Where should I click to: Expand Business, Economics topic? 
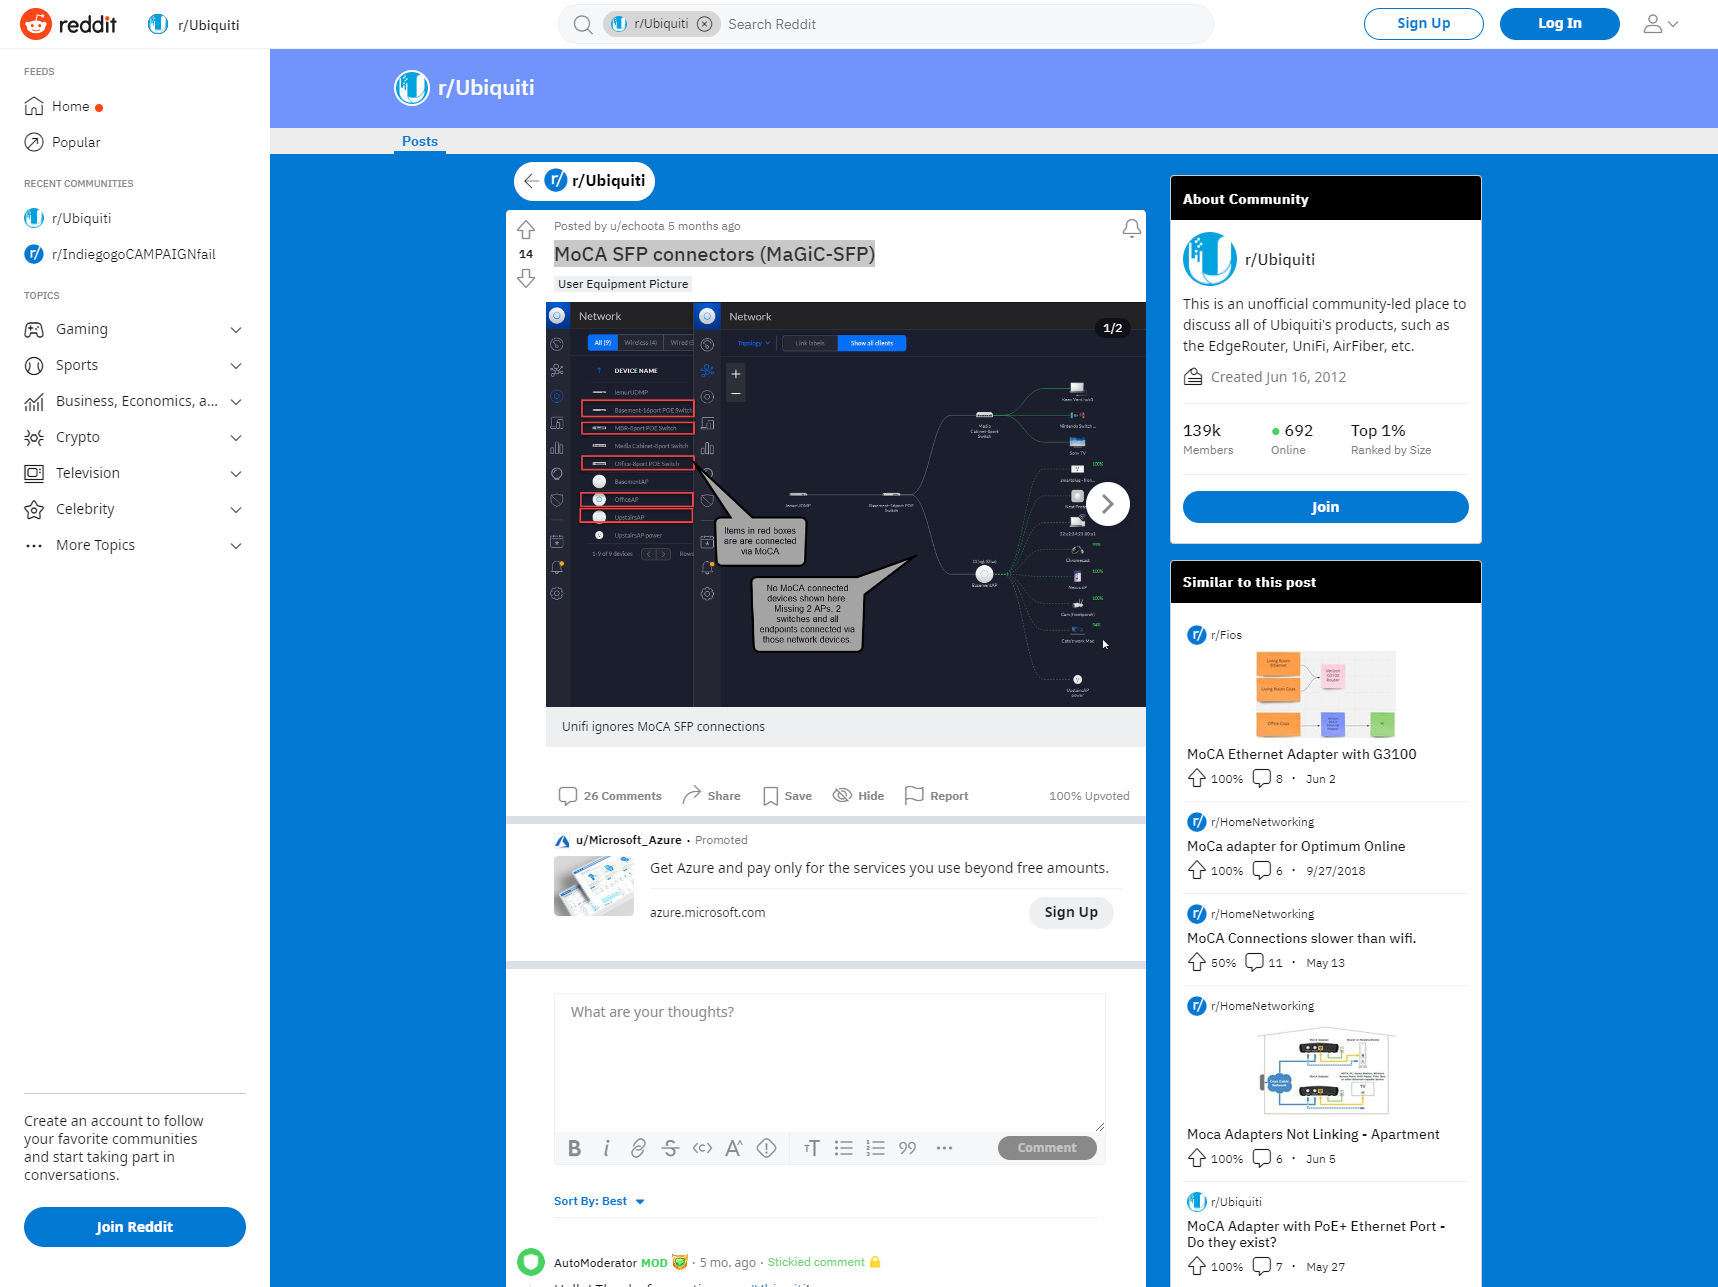tap(135, 401)
